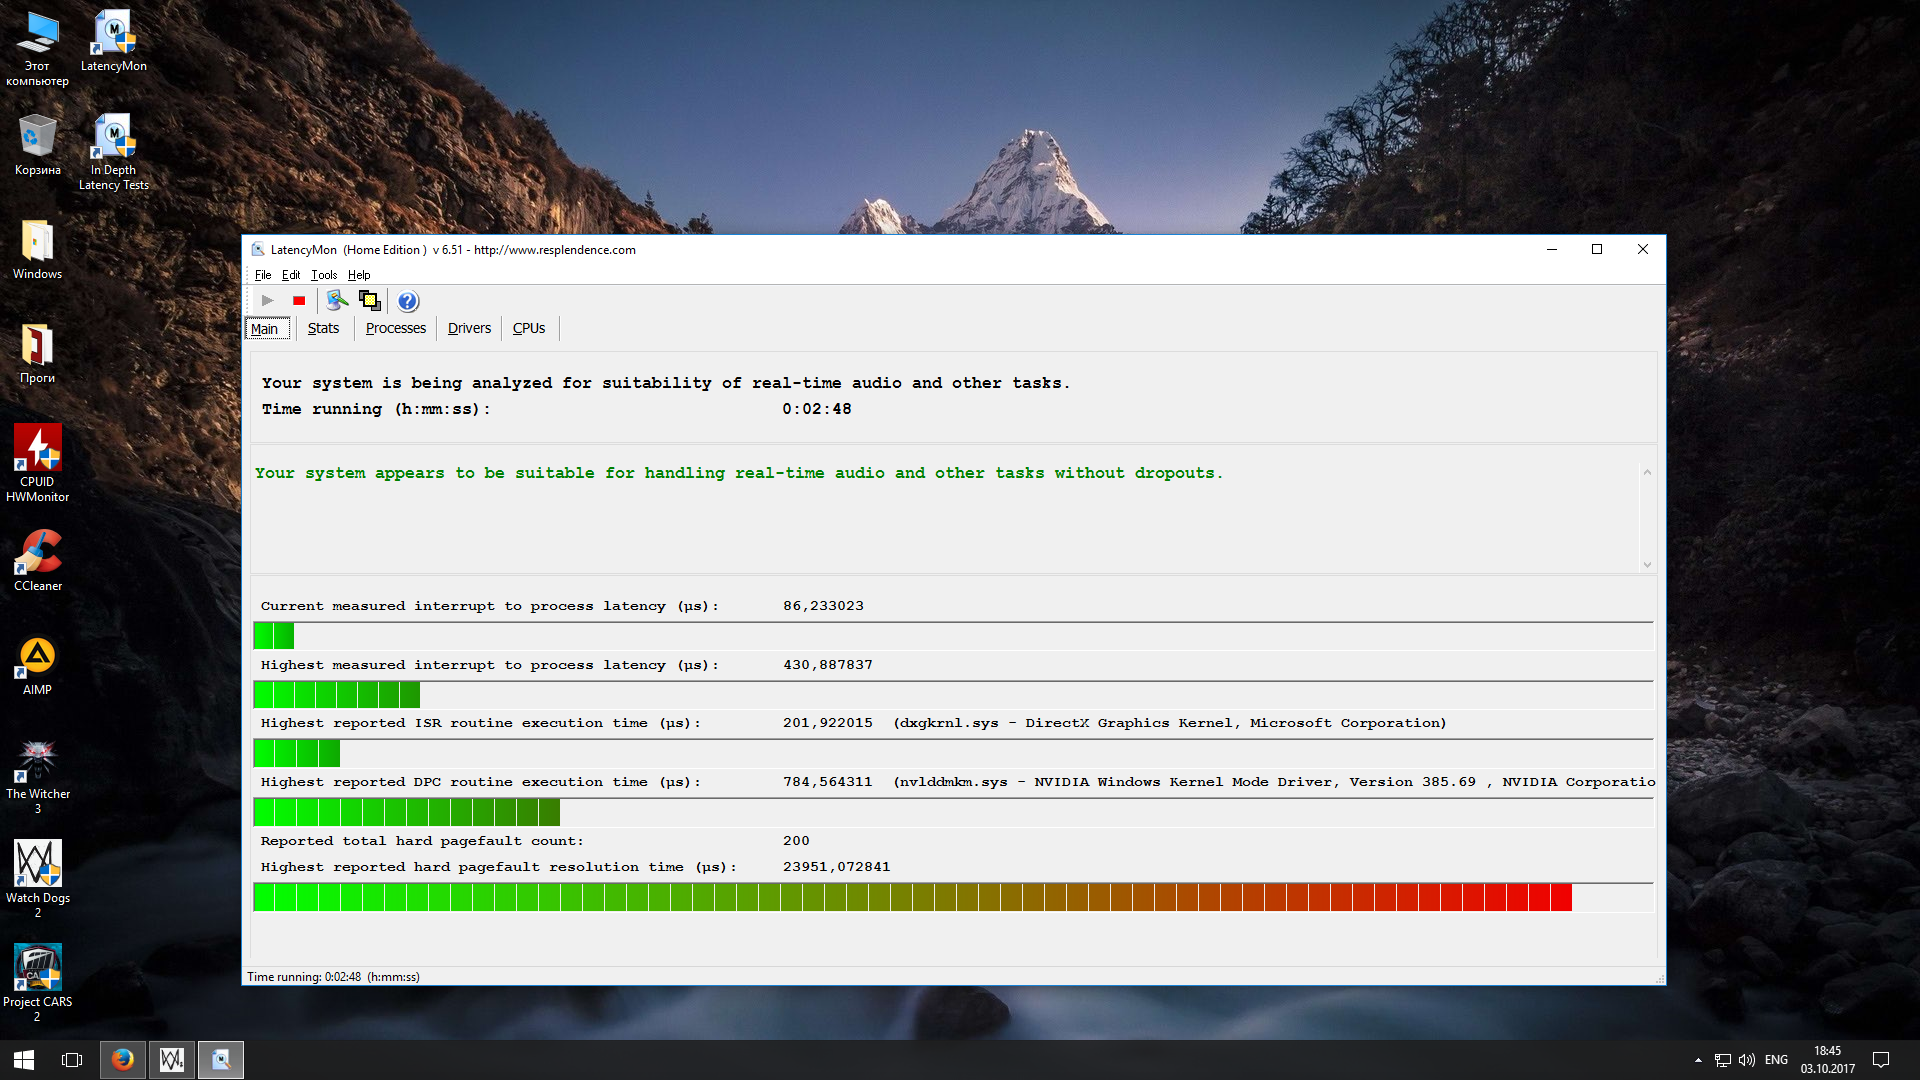Click Firefox icon in the taskbar

click(x=123, y=1059)
